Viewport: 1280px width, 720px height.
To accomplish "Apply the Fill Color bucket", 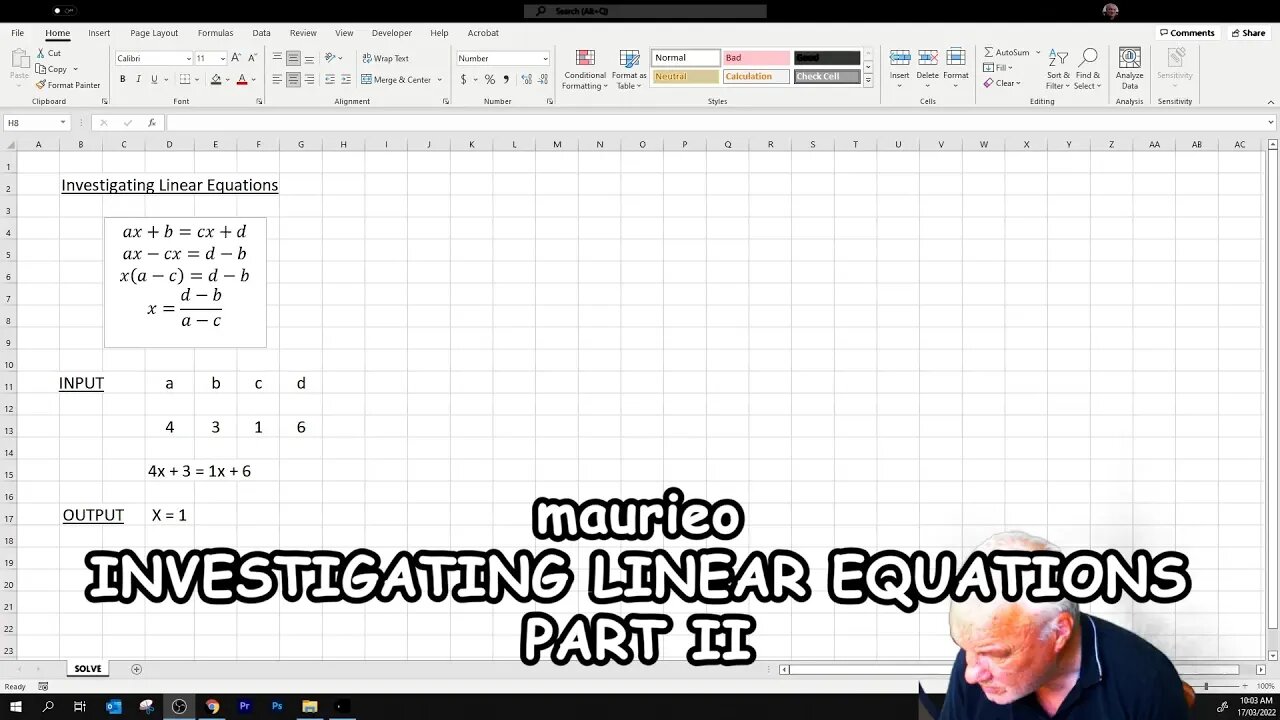I will 215,79.
